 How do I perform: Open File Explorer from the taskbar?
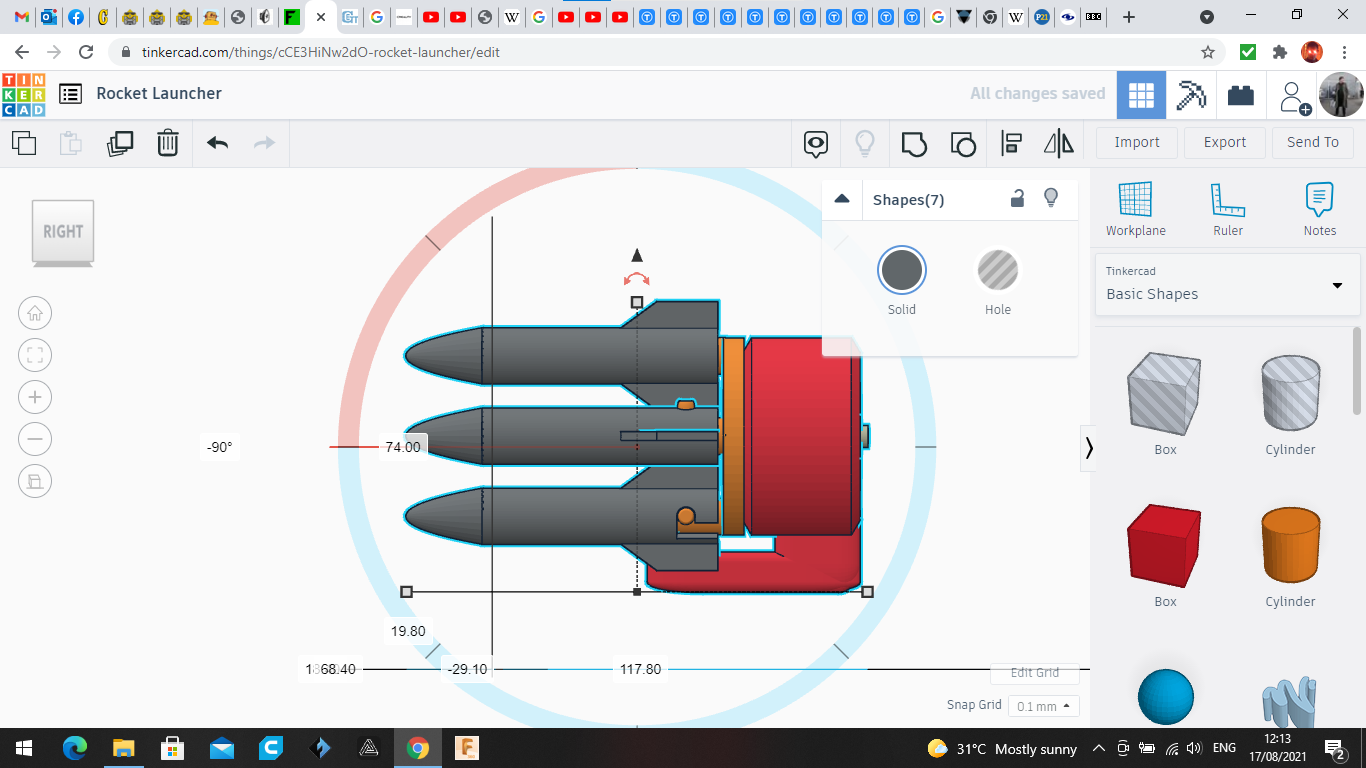pos(123,748)
